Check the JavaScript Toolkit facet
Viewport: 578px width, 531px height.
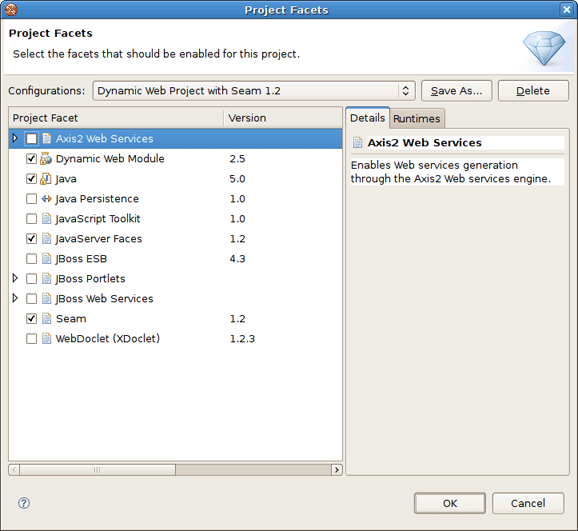pos(31,219)
